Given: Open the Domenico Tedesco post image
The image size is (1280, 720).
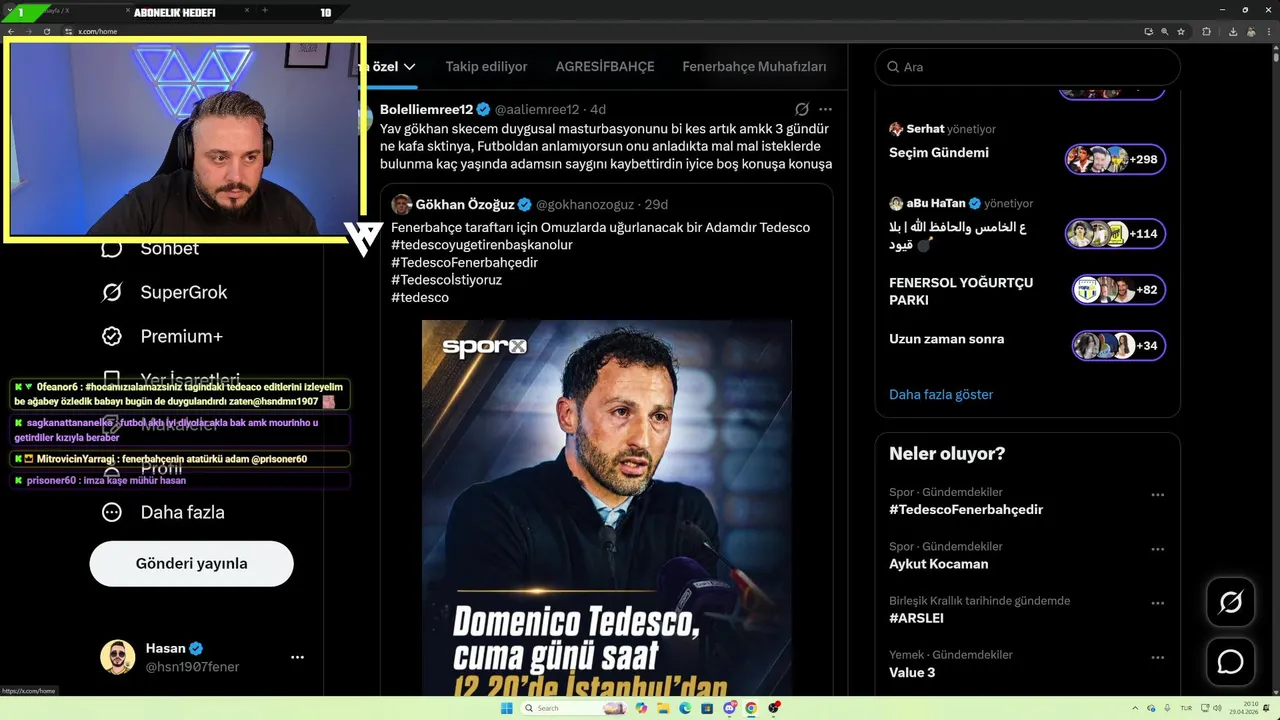Looking at the screenshot, I should point(607,508).
